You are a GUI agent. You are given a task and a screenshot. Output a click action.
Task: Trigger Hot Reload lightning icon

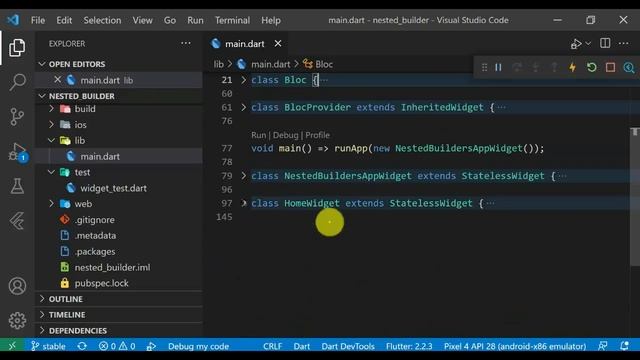(573, 67)
